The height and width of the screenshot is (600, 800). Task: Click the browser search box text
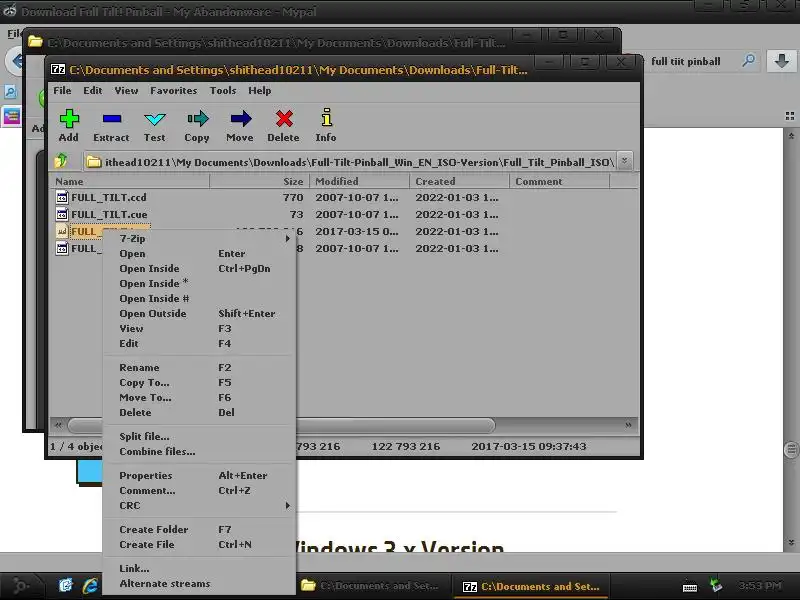[686, 61]
